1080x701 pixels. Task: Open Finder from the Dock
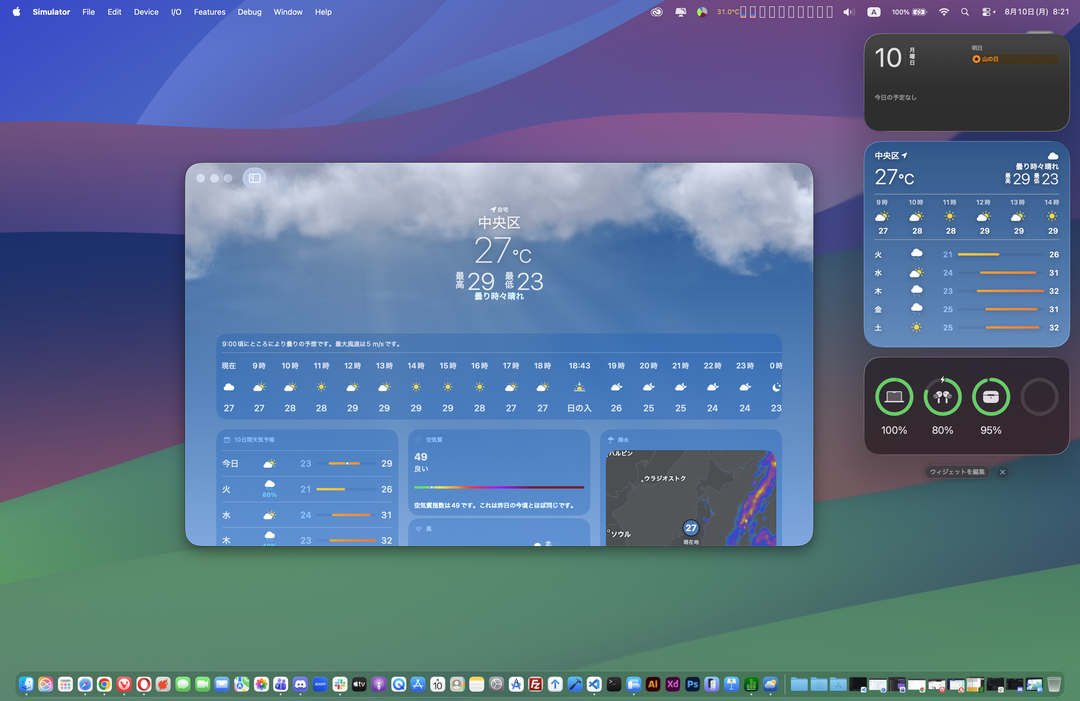tap(26, 684)
